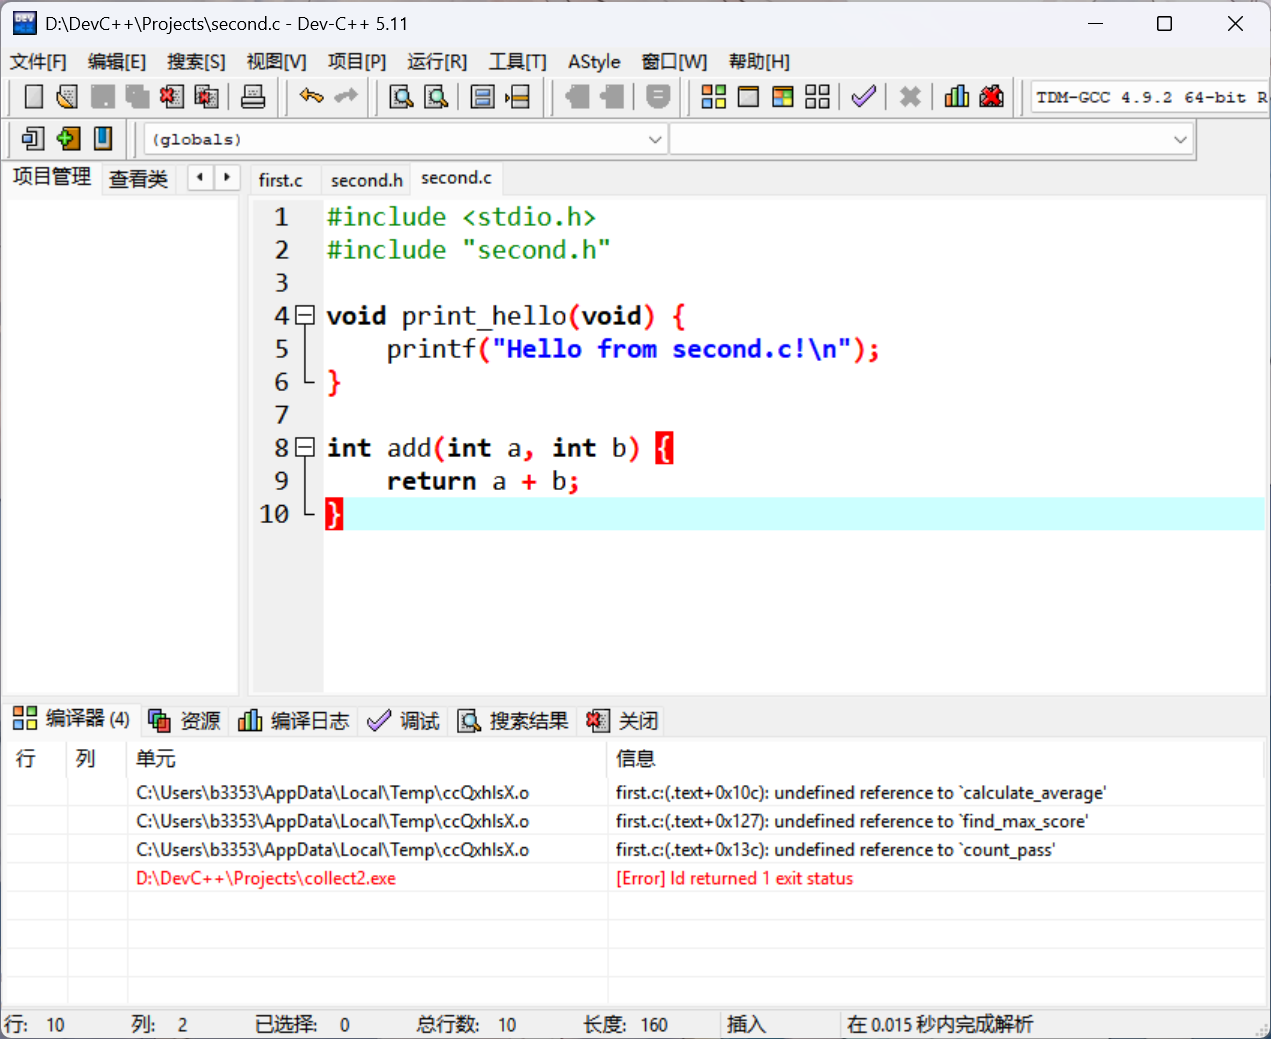1271x1039 pixels.
Task: Click the 行 column header
Action: point(37,758)
